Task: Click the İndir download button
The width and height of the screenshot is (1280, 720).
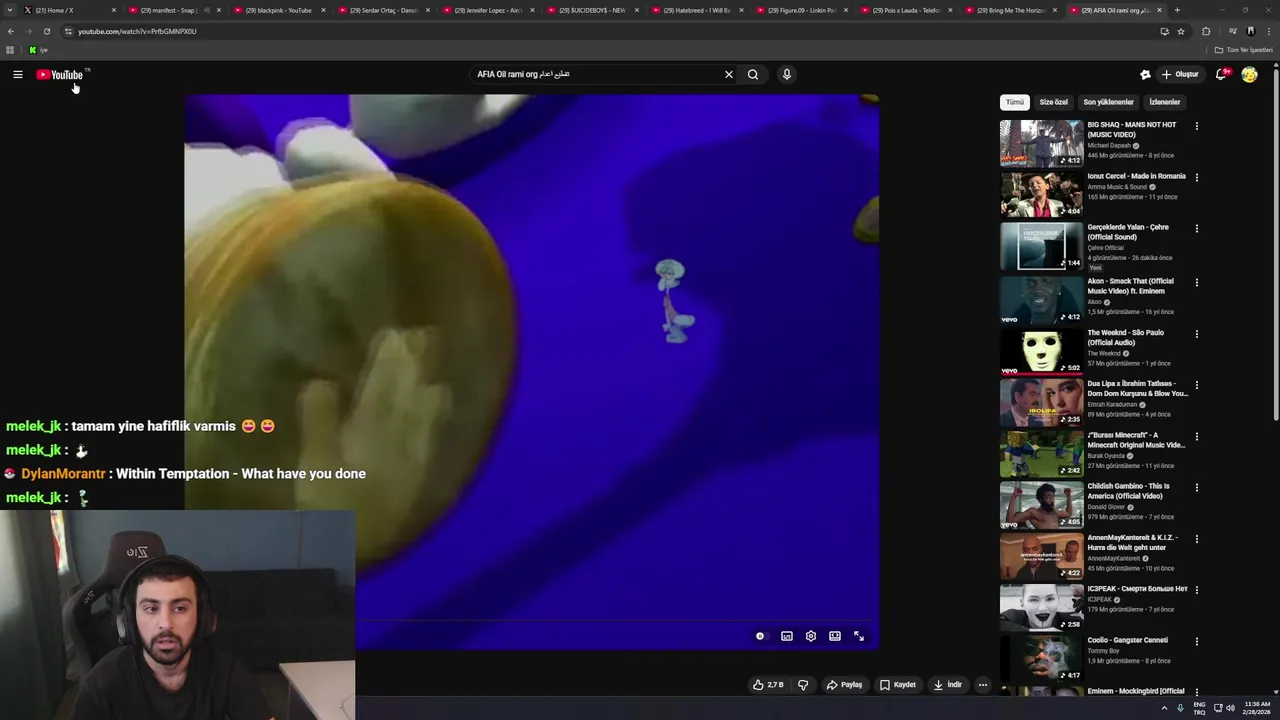Action: (x=947, y=685)
